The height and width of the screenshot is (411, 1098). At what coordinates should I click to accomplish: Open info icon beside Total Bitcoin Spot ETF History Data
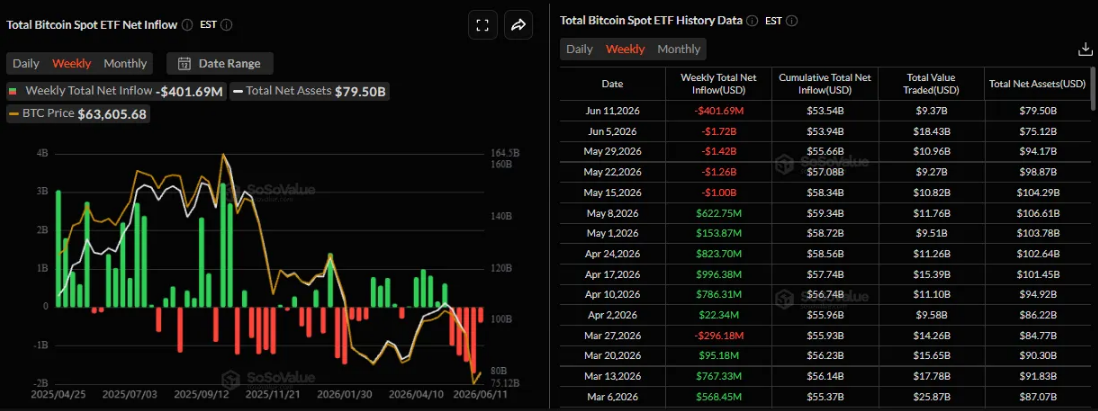click(752, 20)
